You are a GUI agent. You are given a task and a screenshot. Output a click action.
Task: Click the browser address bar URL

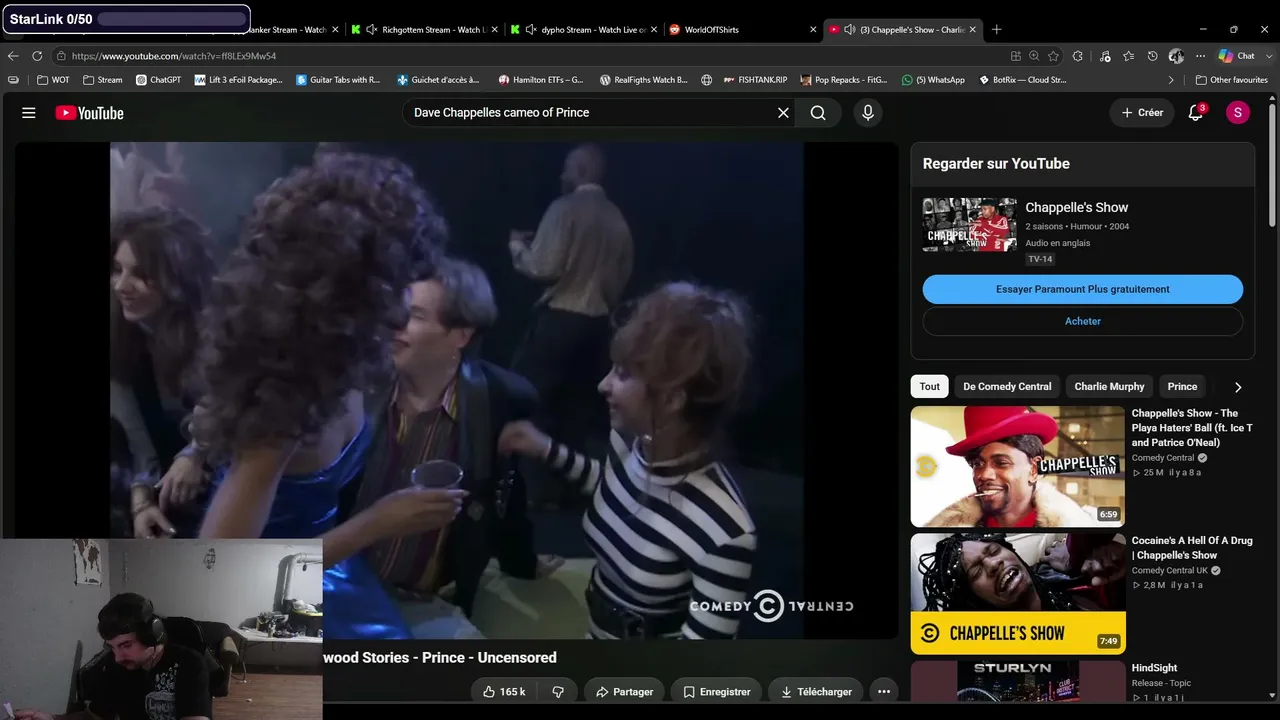tap(174, 56)
